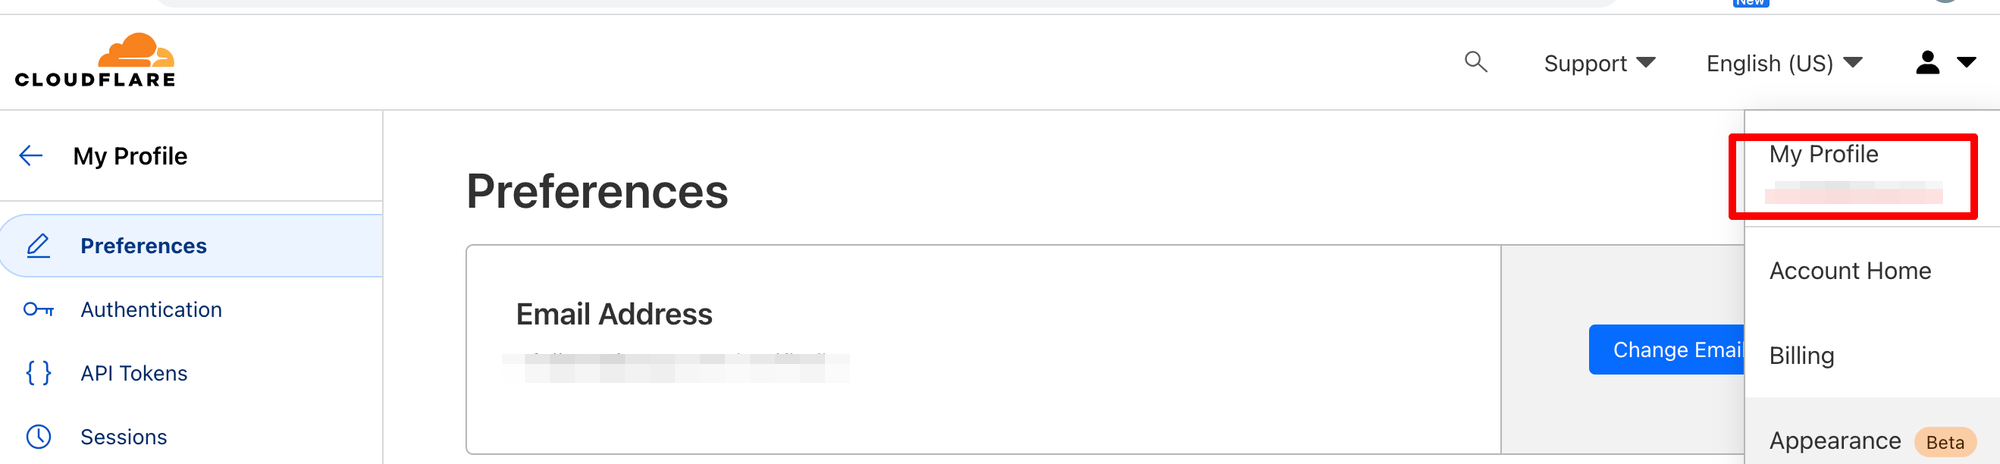The width and height of the screenshot is (2000, 464).
Task: Click the Authentication key icon
Action: (x=38, y=310)
